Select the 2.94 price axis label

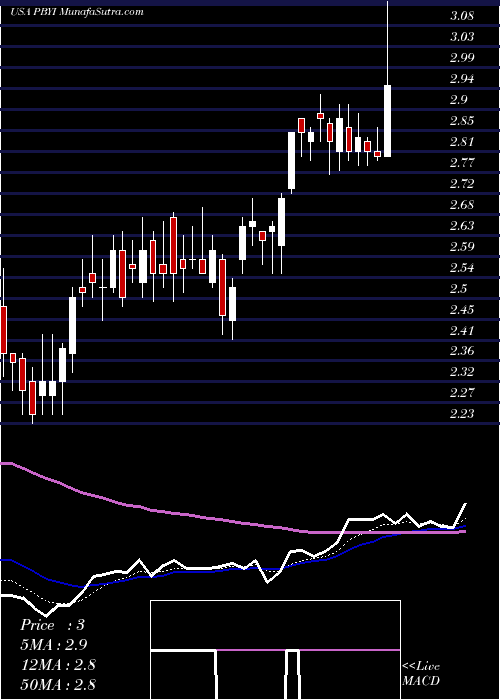point(462,79)
